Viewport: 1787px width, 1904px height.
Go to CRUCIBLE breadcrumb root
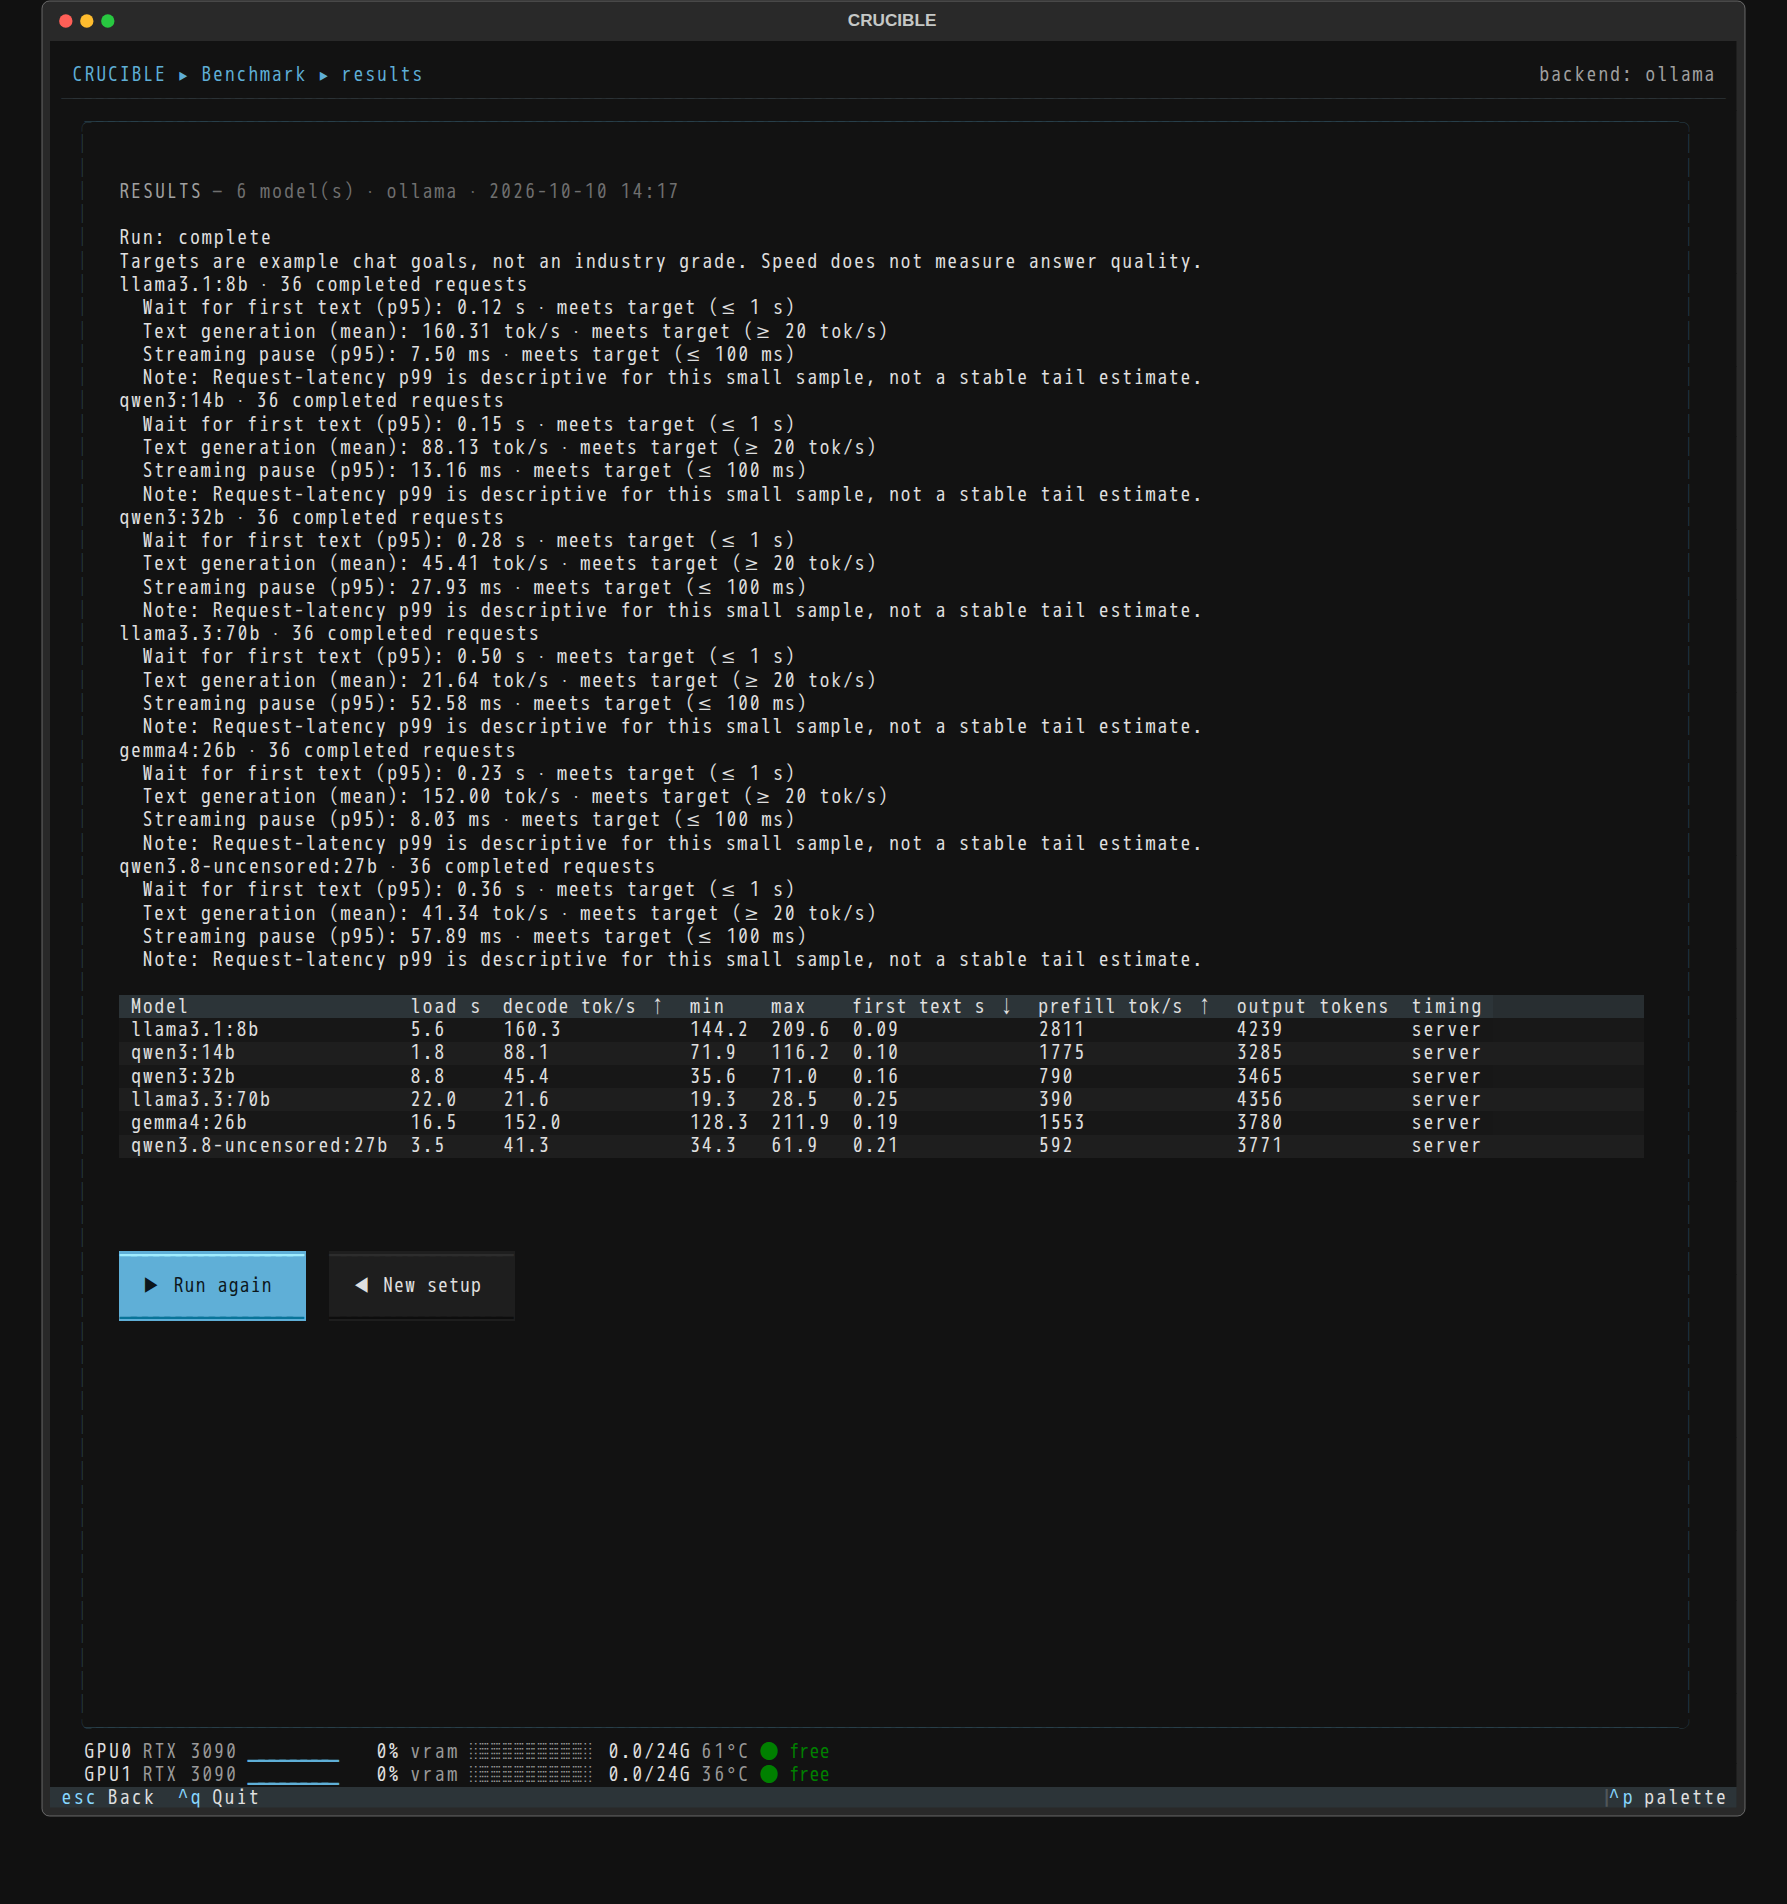(x=118, y=74)
